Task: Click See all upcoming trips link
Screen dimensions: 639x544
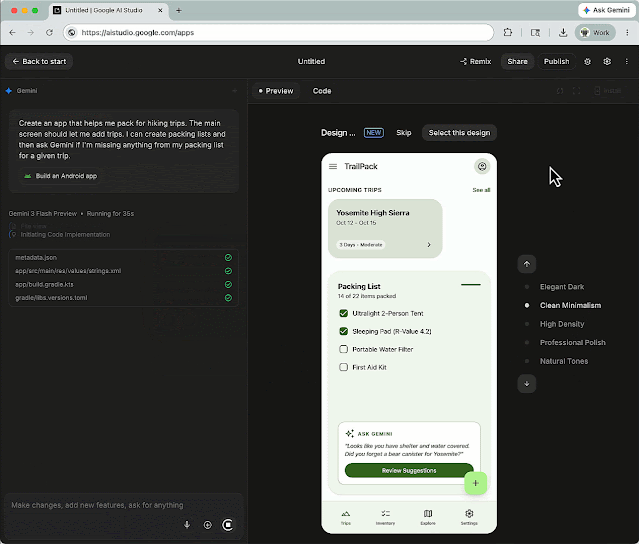Action: point(481,190)
